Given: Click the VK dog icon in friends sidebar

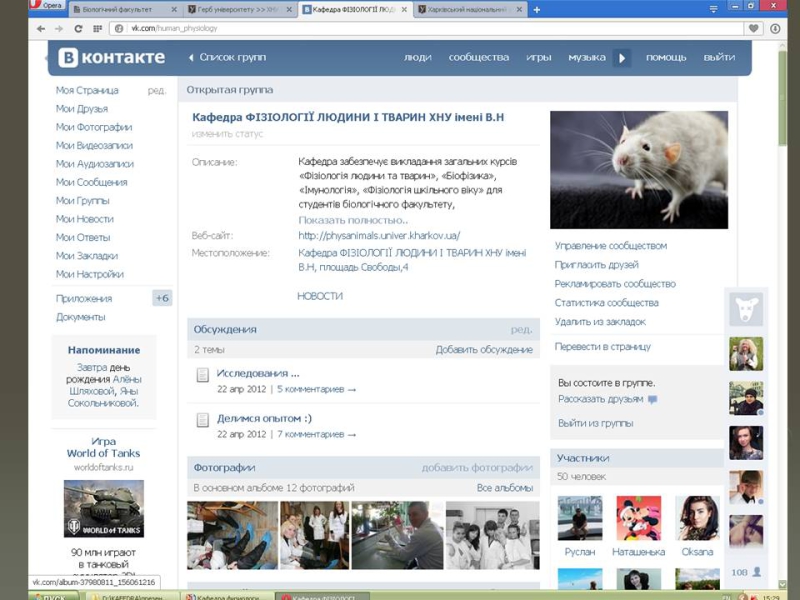Looking at the screenshot, I should pos(746,309).
